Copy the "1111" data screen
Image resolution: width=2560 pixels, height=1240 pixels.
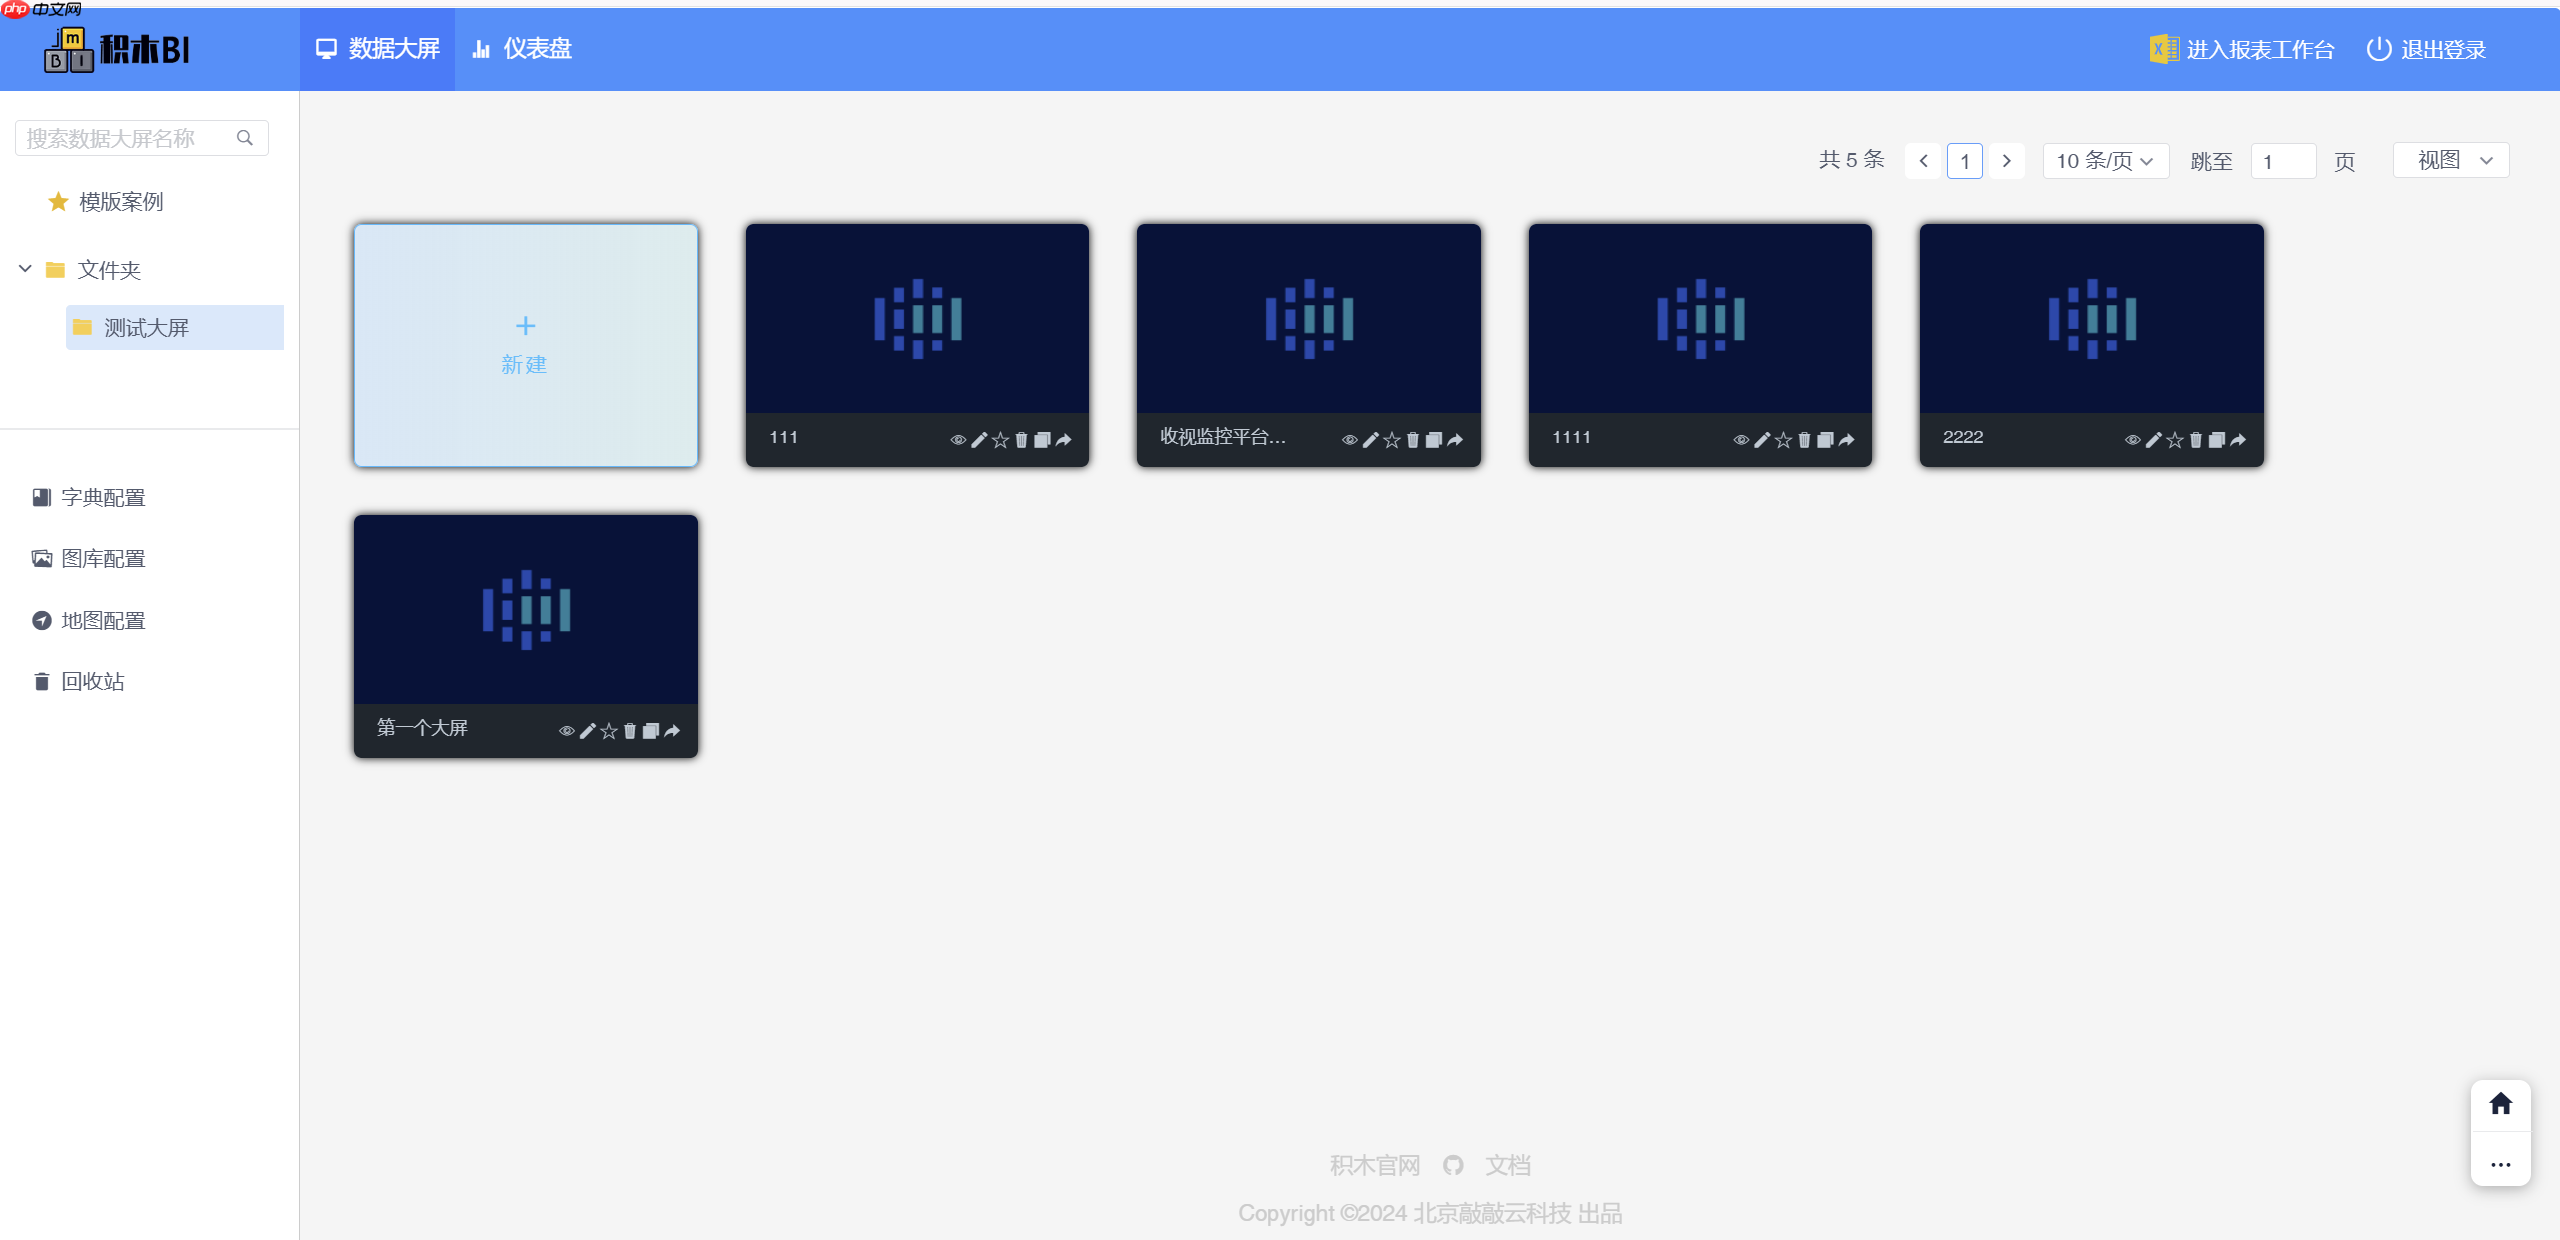tap(1825, 439)
